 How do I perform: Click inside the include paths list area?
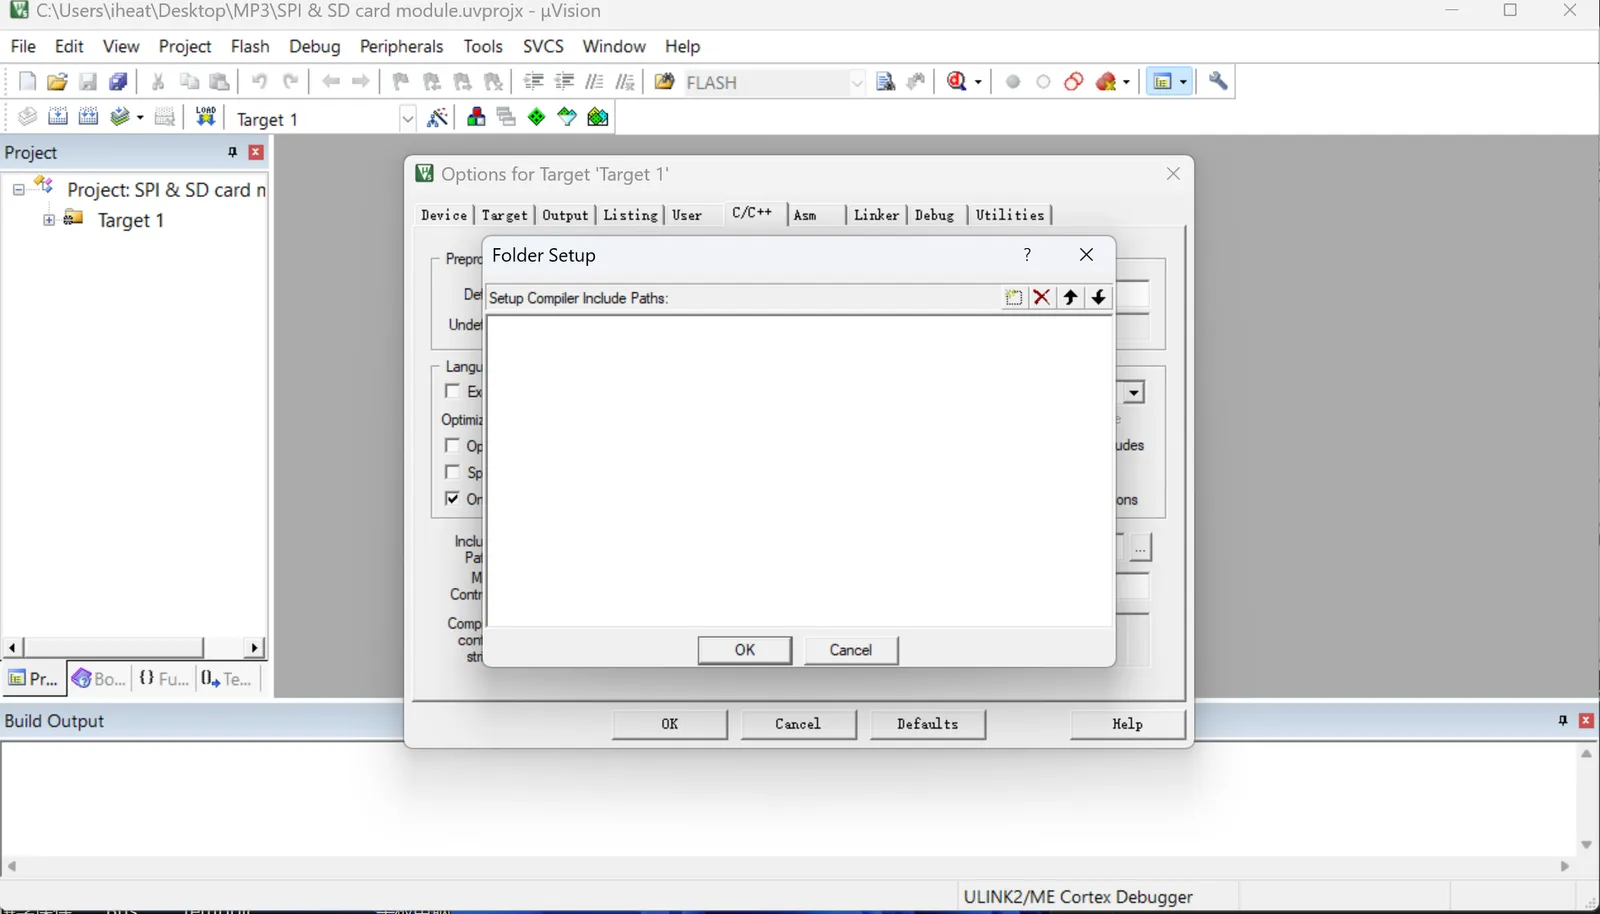(x=800, y=471)
